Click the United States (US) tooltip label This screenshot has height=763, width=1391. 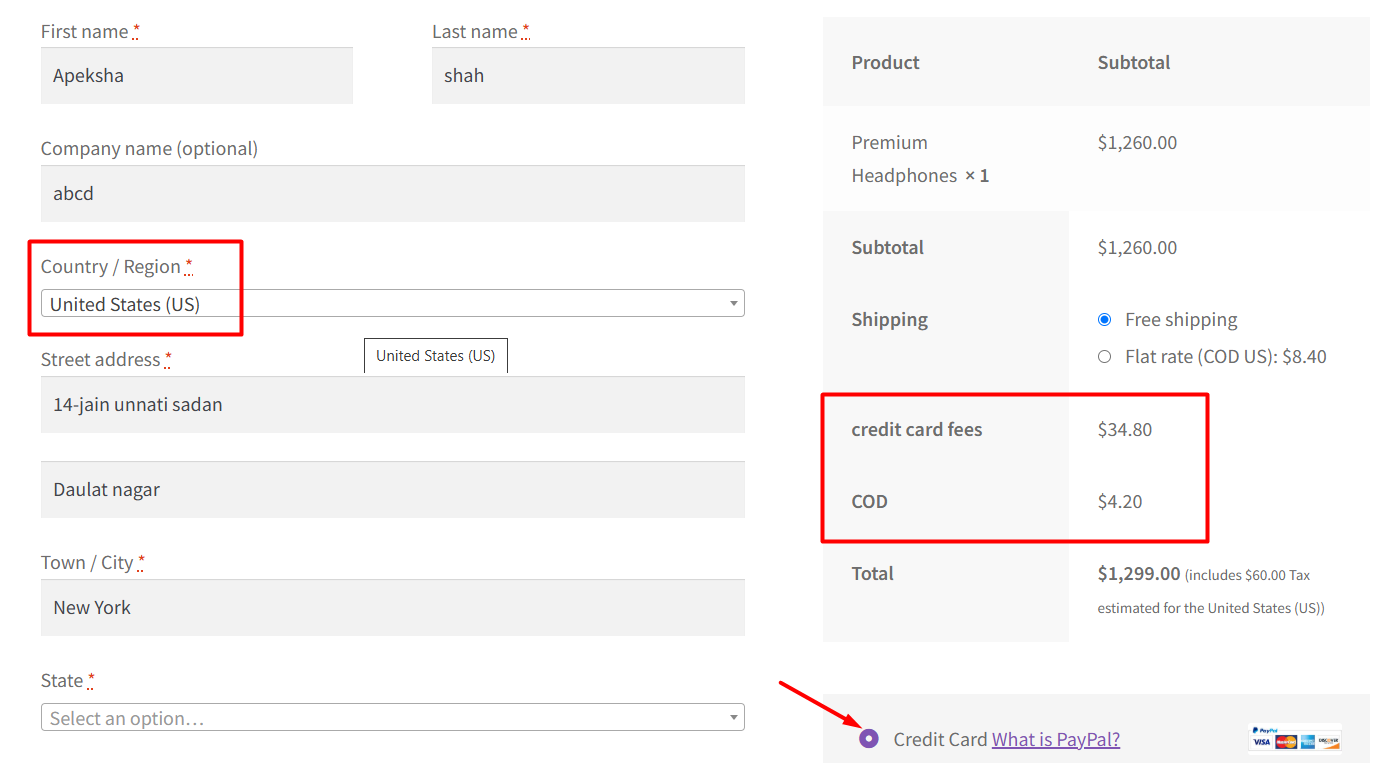pyautogui.click(x=435, y=355)
